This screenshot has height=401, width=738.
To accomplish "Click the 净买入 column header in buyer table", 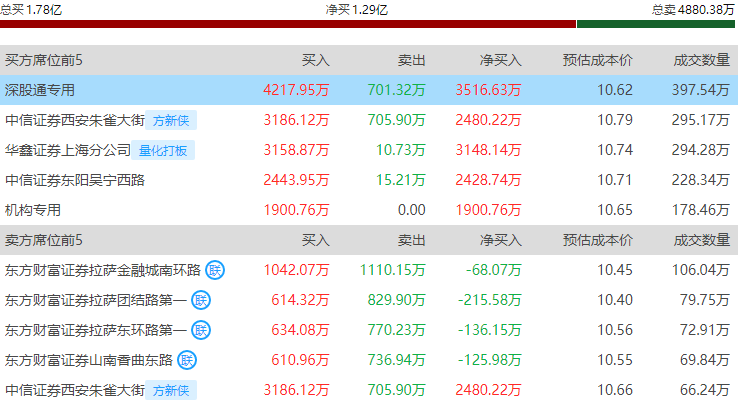I will (x=500, y=60).
